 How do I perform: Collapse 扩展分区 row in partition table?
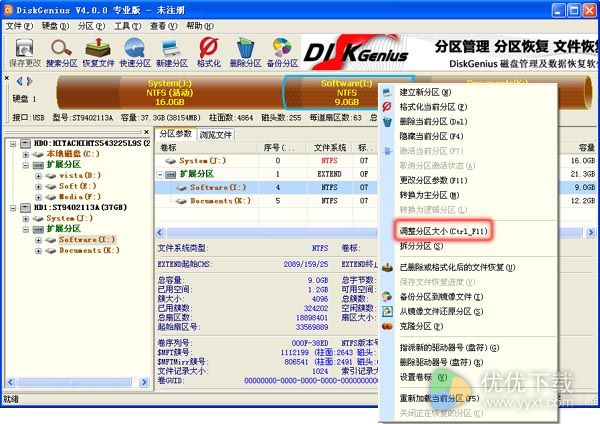160,175
